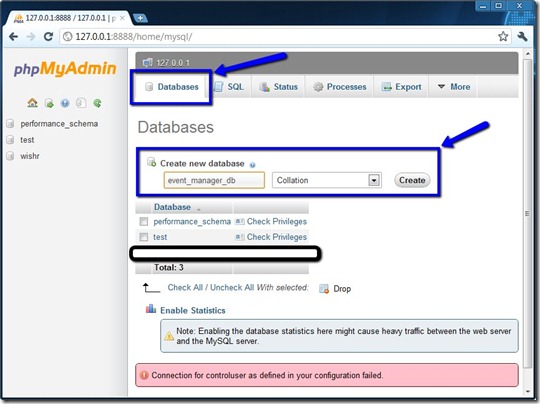Switch to the SQL tab
The width and height of the screenshot is (540, 404).
pyautogui.click(x=229, y=87)
